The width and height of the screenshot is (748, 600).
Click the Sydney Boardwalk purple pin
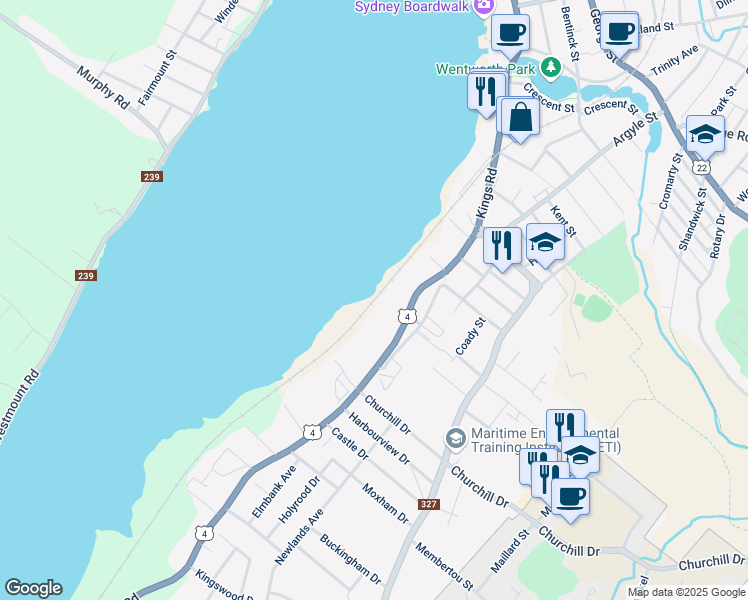coord(484,7)
